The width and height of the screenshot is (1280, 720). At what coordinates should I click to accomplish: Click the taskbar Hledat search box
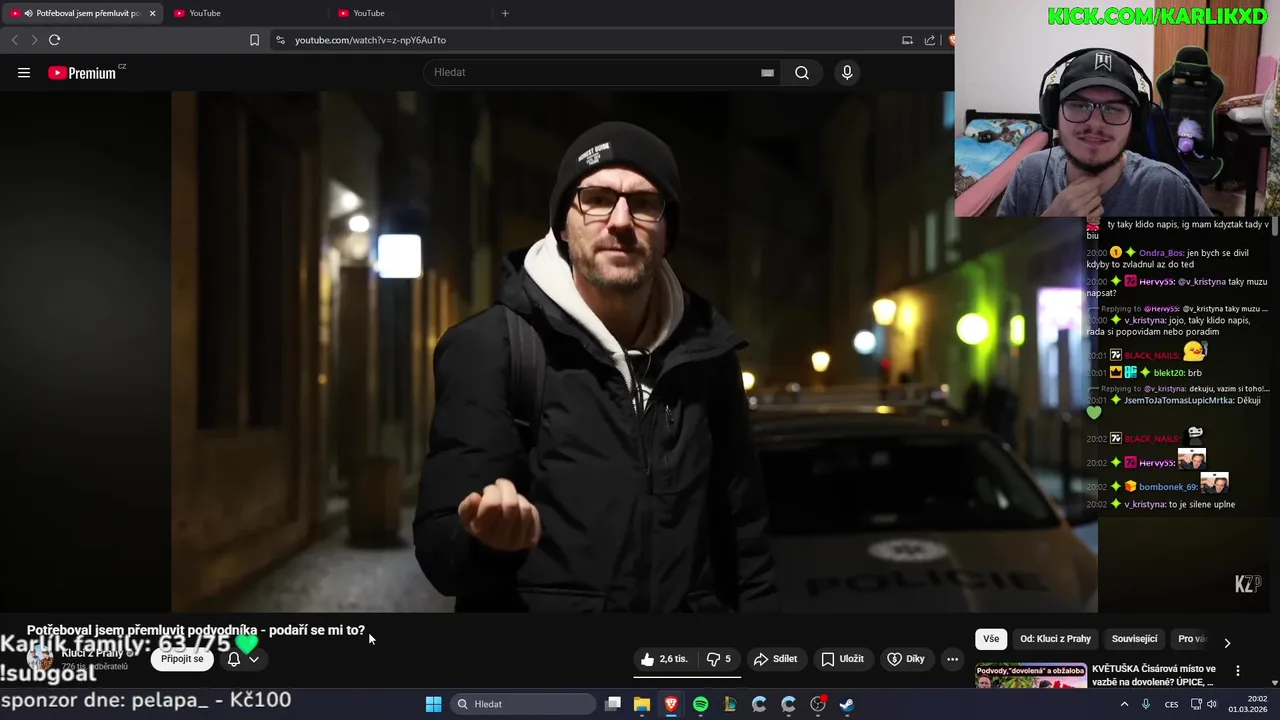coord(523,704)
